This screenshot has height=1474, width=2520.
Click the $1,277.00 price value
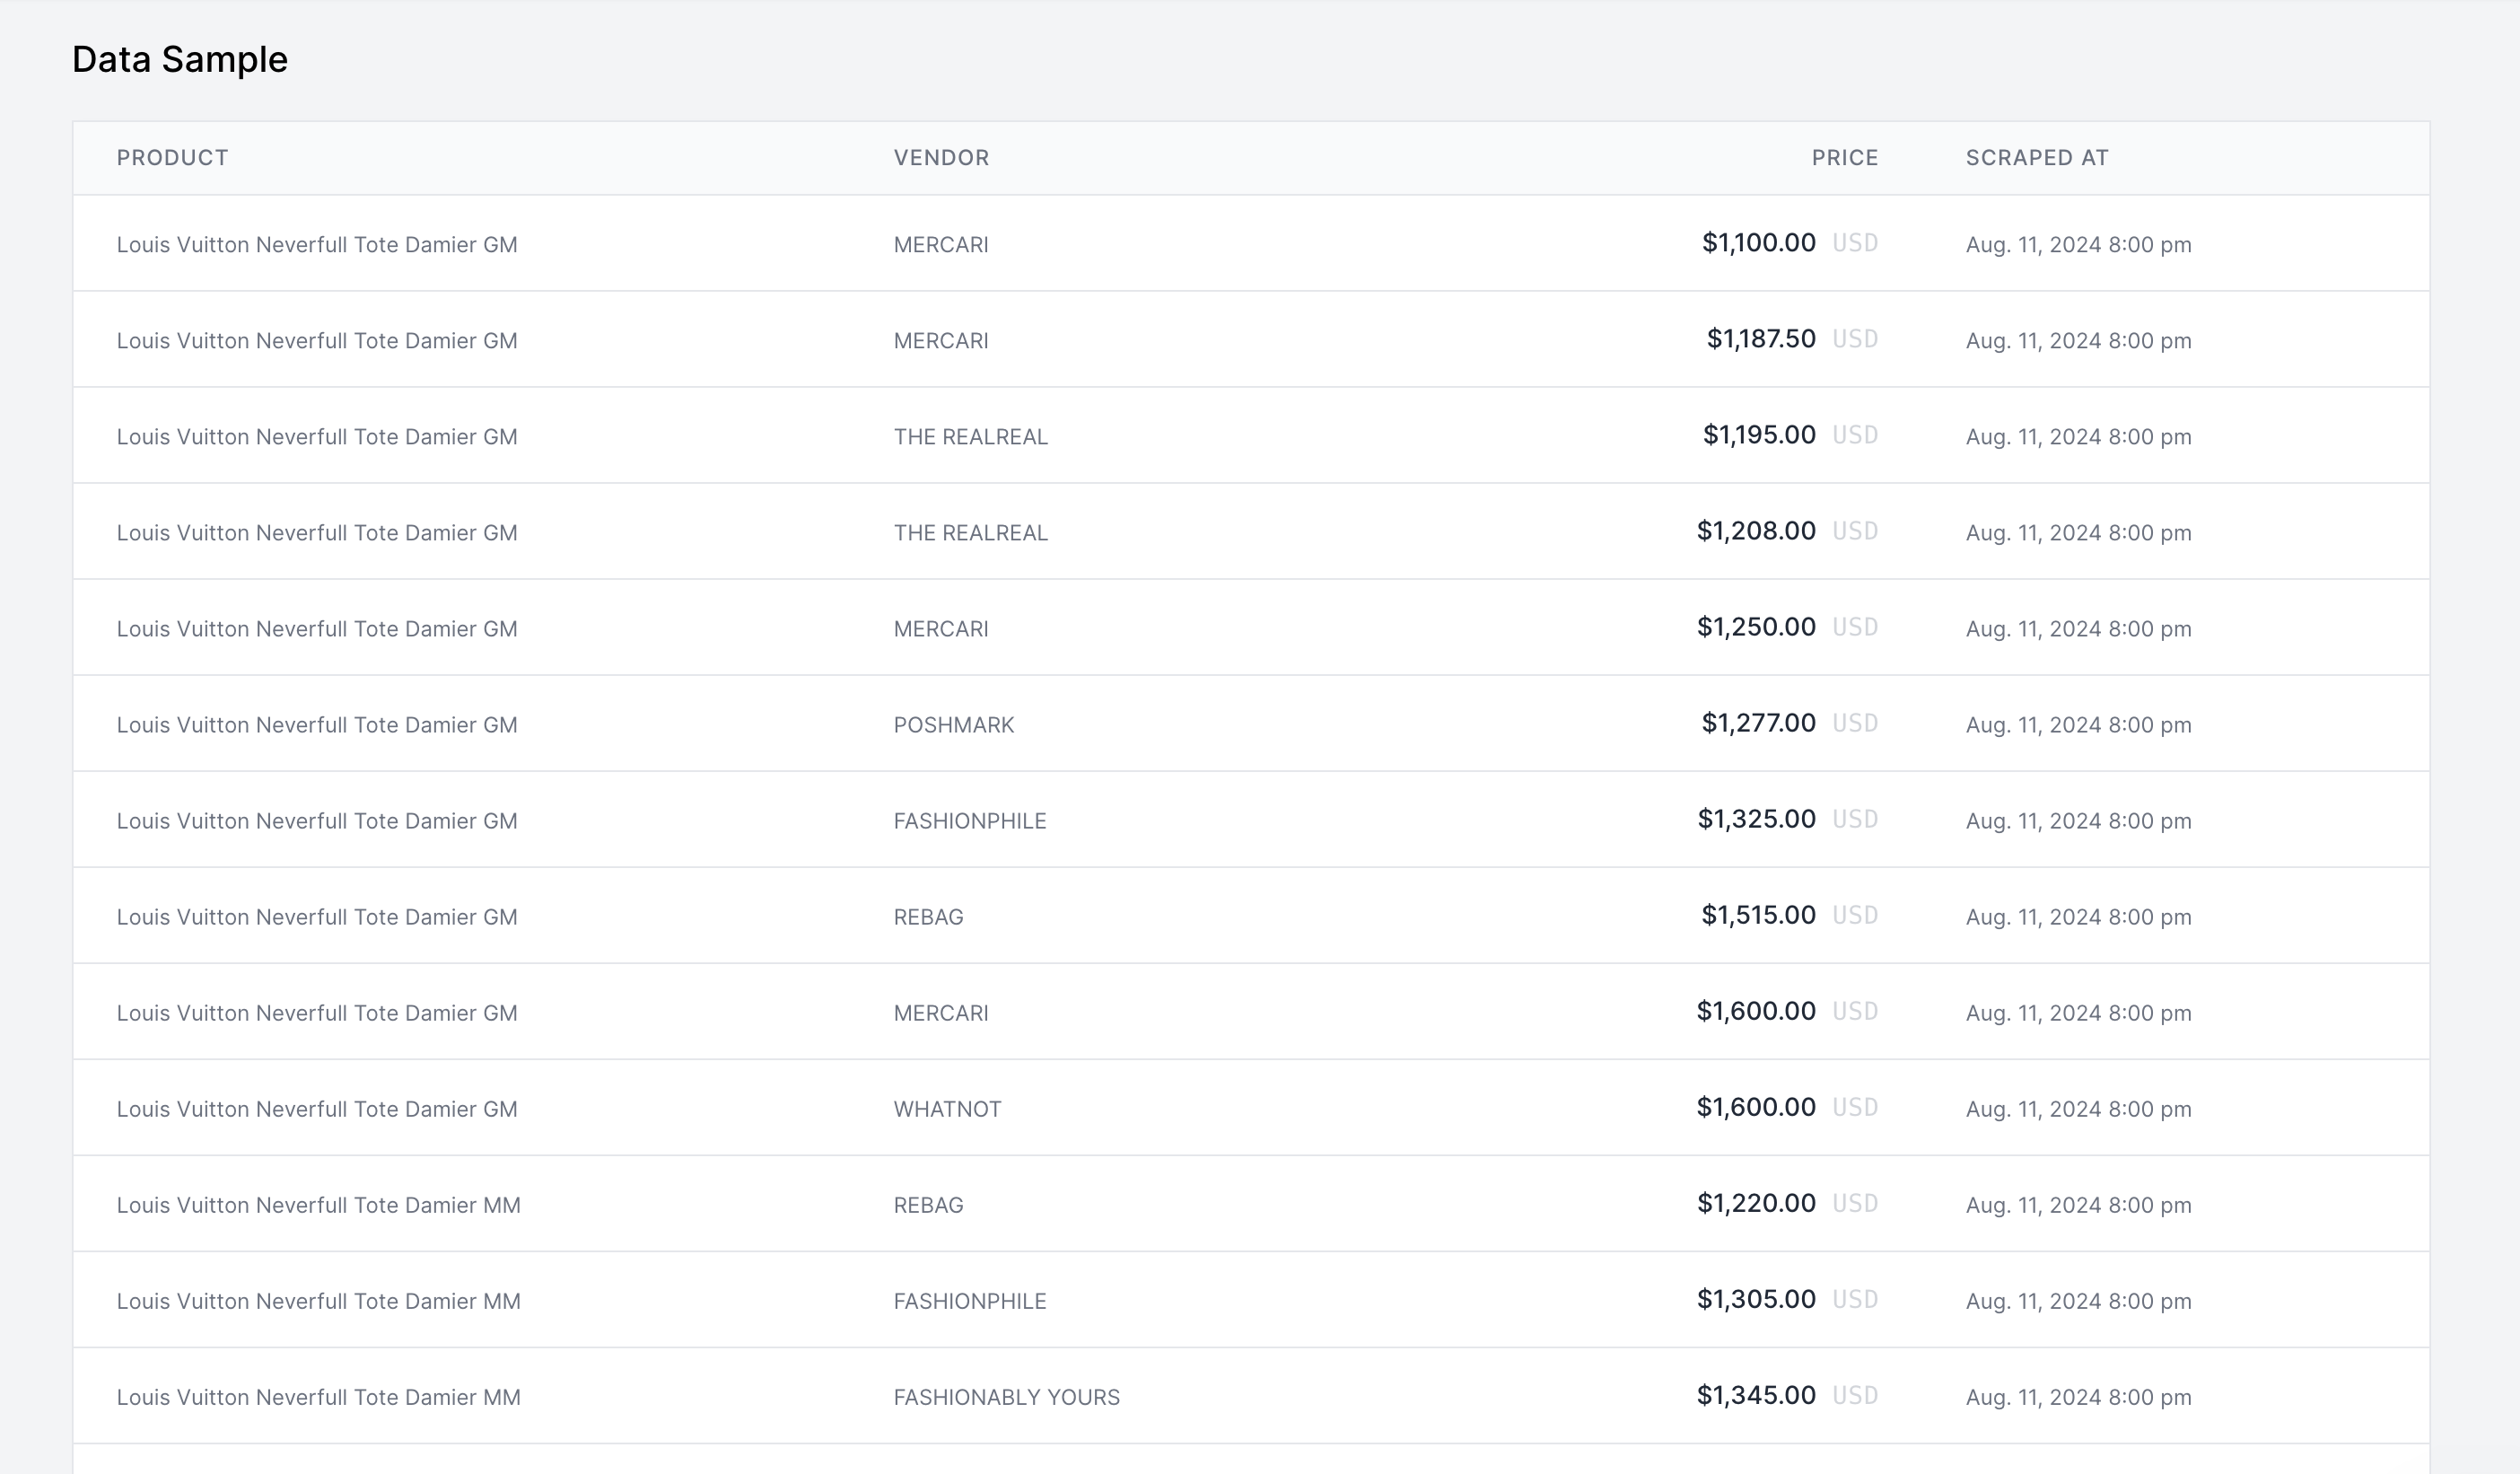click(1758, 723)
